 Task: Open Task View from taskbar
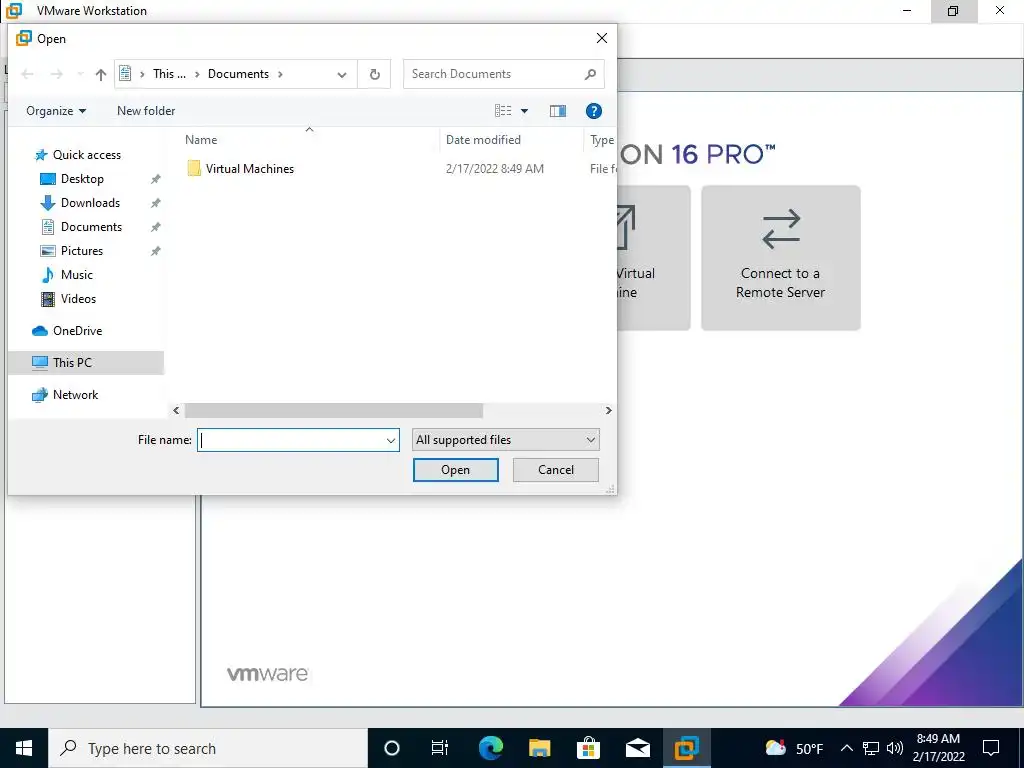click(440, 748)
